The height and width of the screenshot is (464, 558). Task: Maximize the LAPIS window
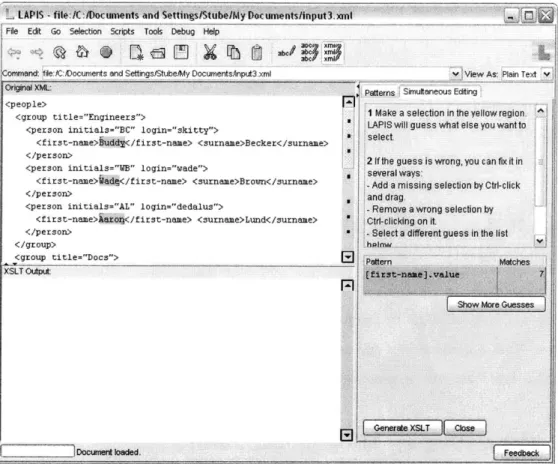click(x=529, y=16)
